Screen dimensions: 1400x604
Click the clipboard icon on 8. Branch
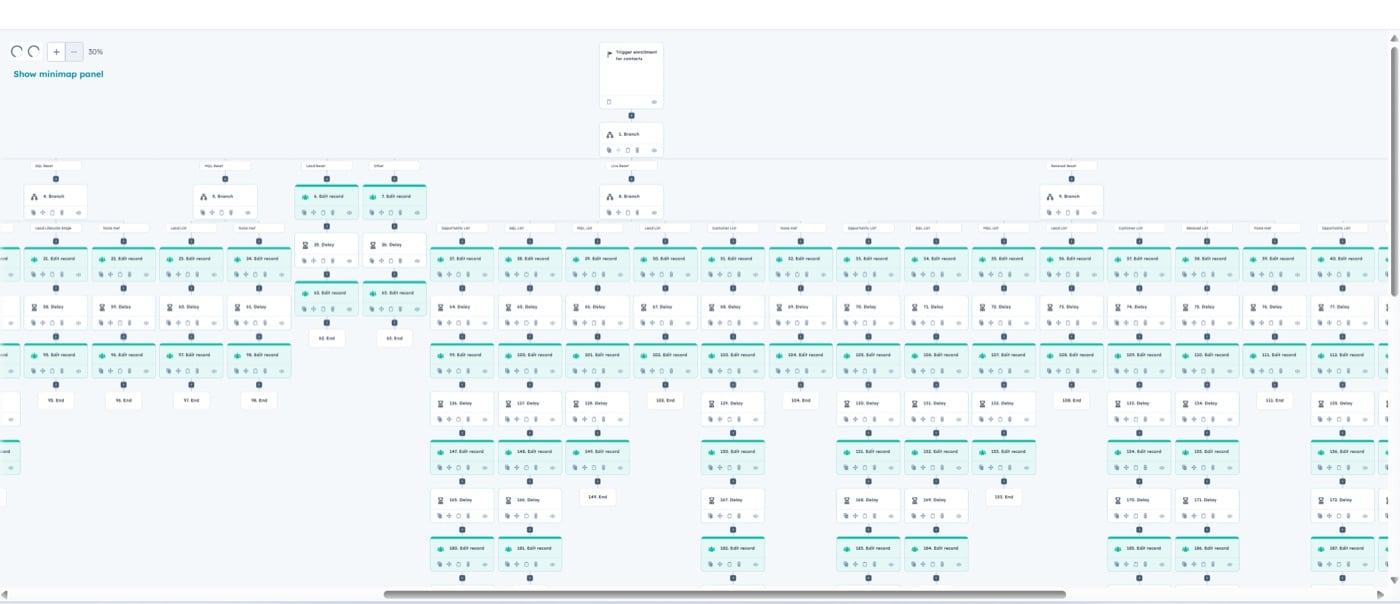(628, 212)
